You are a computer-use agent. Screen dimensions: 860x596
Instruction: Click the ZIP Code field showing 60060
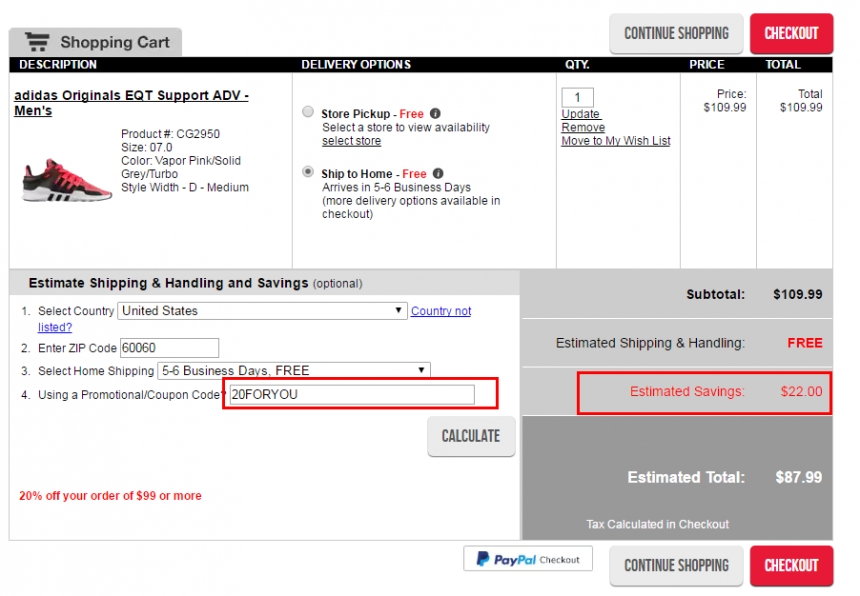169,348
